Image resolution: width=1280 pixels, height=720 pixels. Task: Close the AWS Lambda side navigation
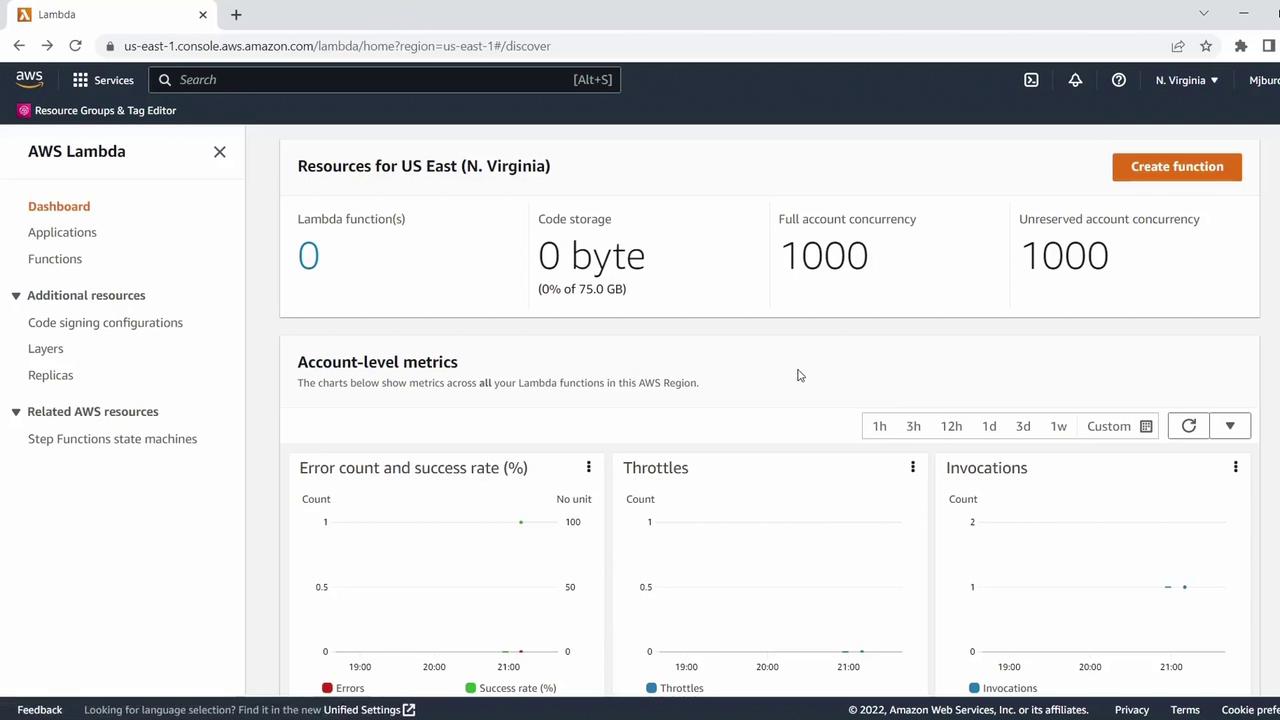[220, 152]
